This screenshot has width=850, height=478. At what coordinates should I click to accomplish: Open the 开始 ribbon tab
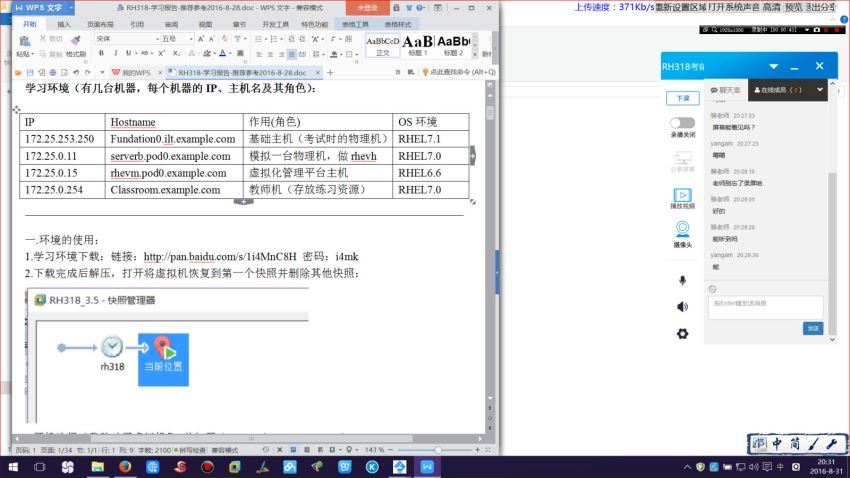(29, 24)
